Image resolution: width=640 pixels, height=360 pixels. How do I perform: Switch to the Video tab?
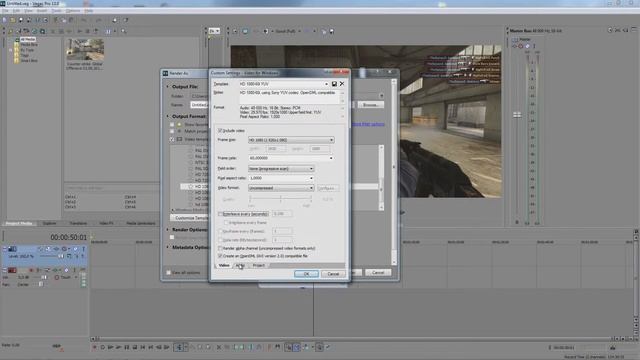point(224,265)
